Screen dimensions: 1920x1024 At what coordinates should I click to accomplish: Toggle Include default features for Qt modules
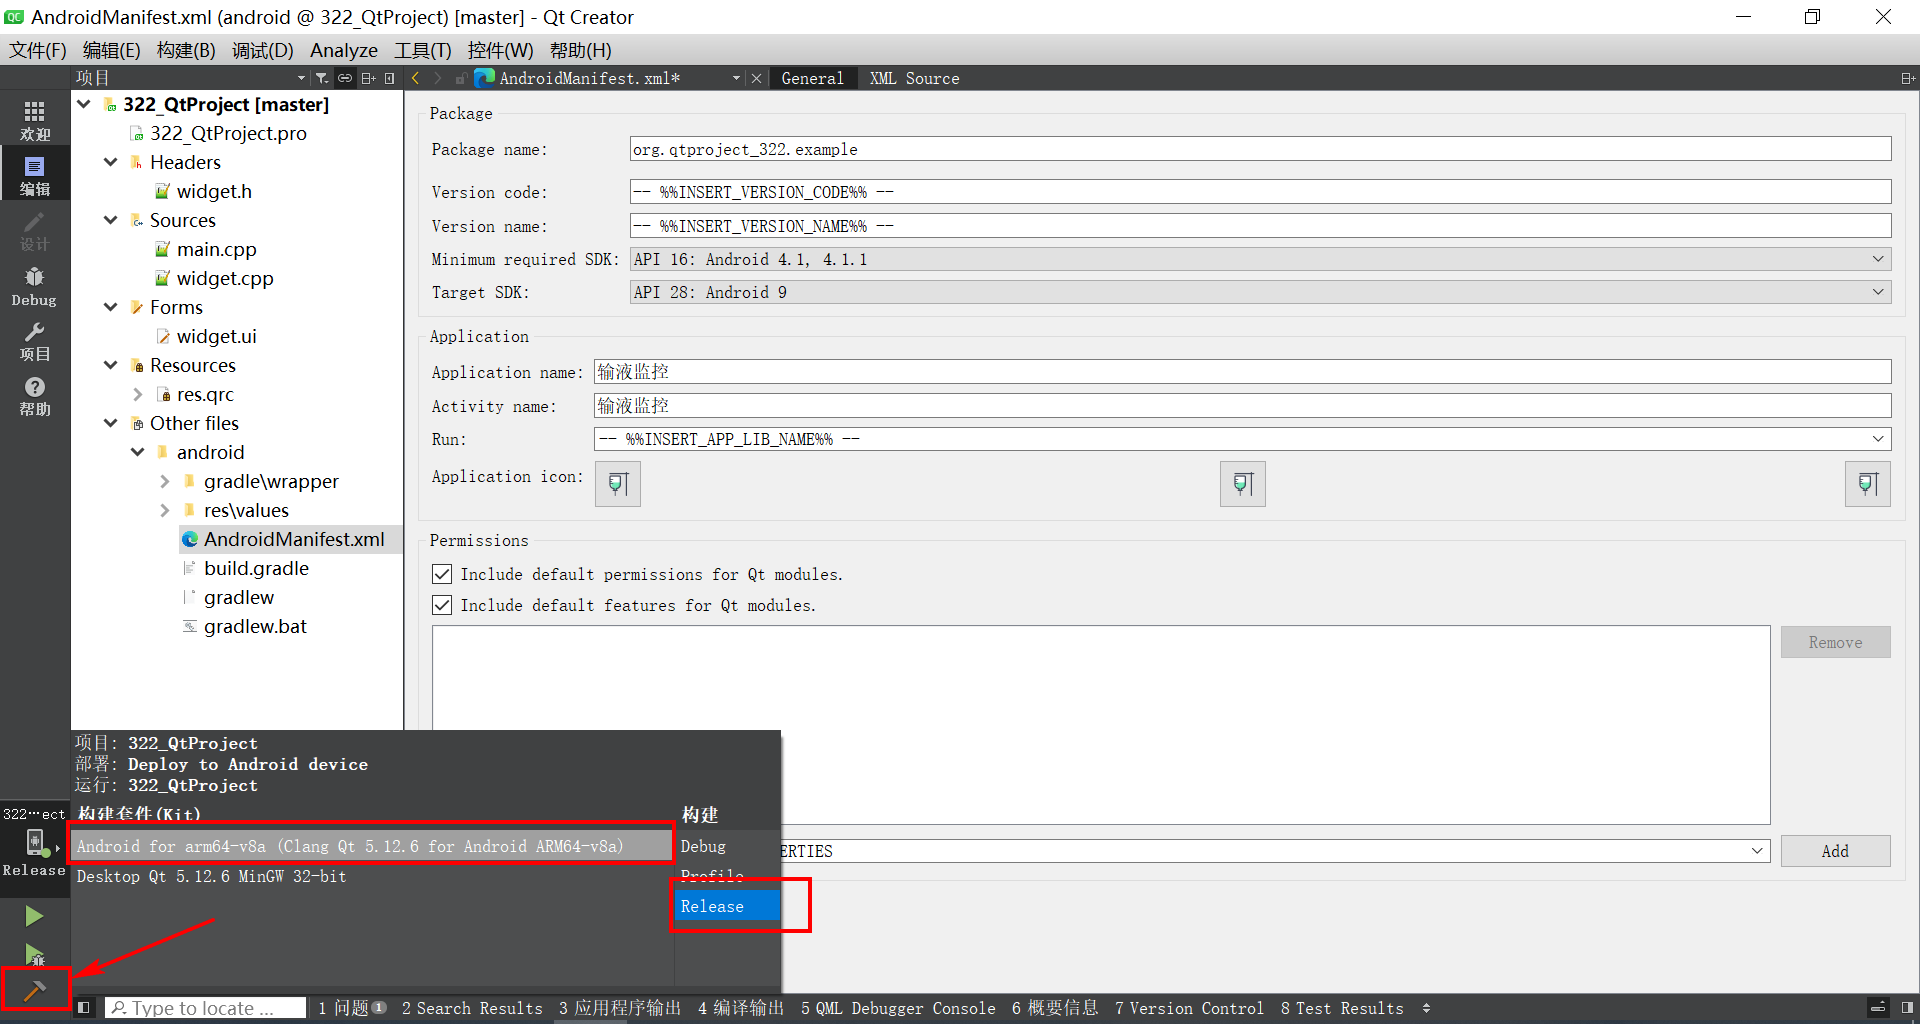442,605
